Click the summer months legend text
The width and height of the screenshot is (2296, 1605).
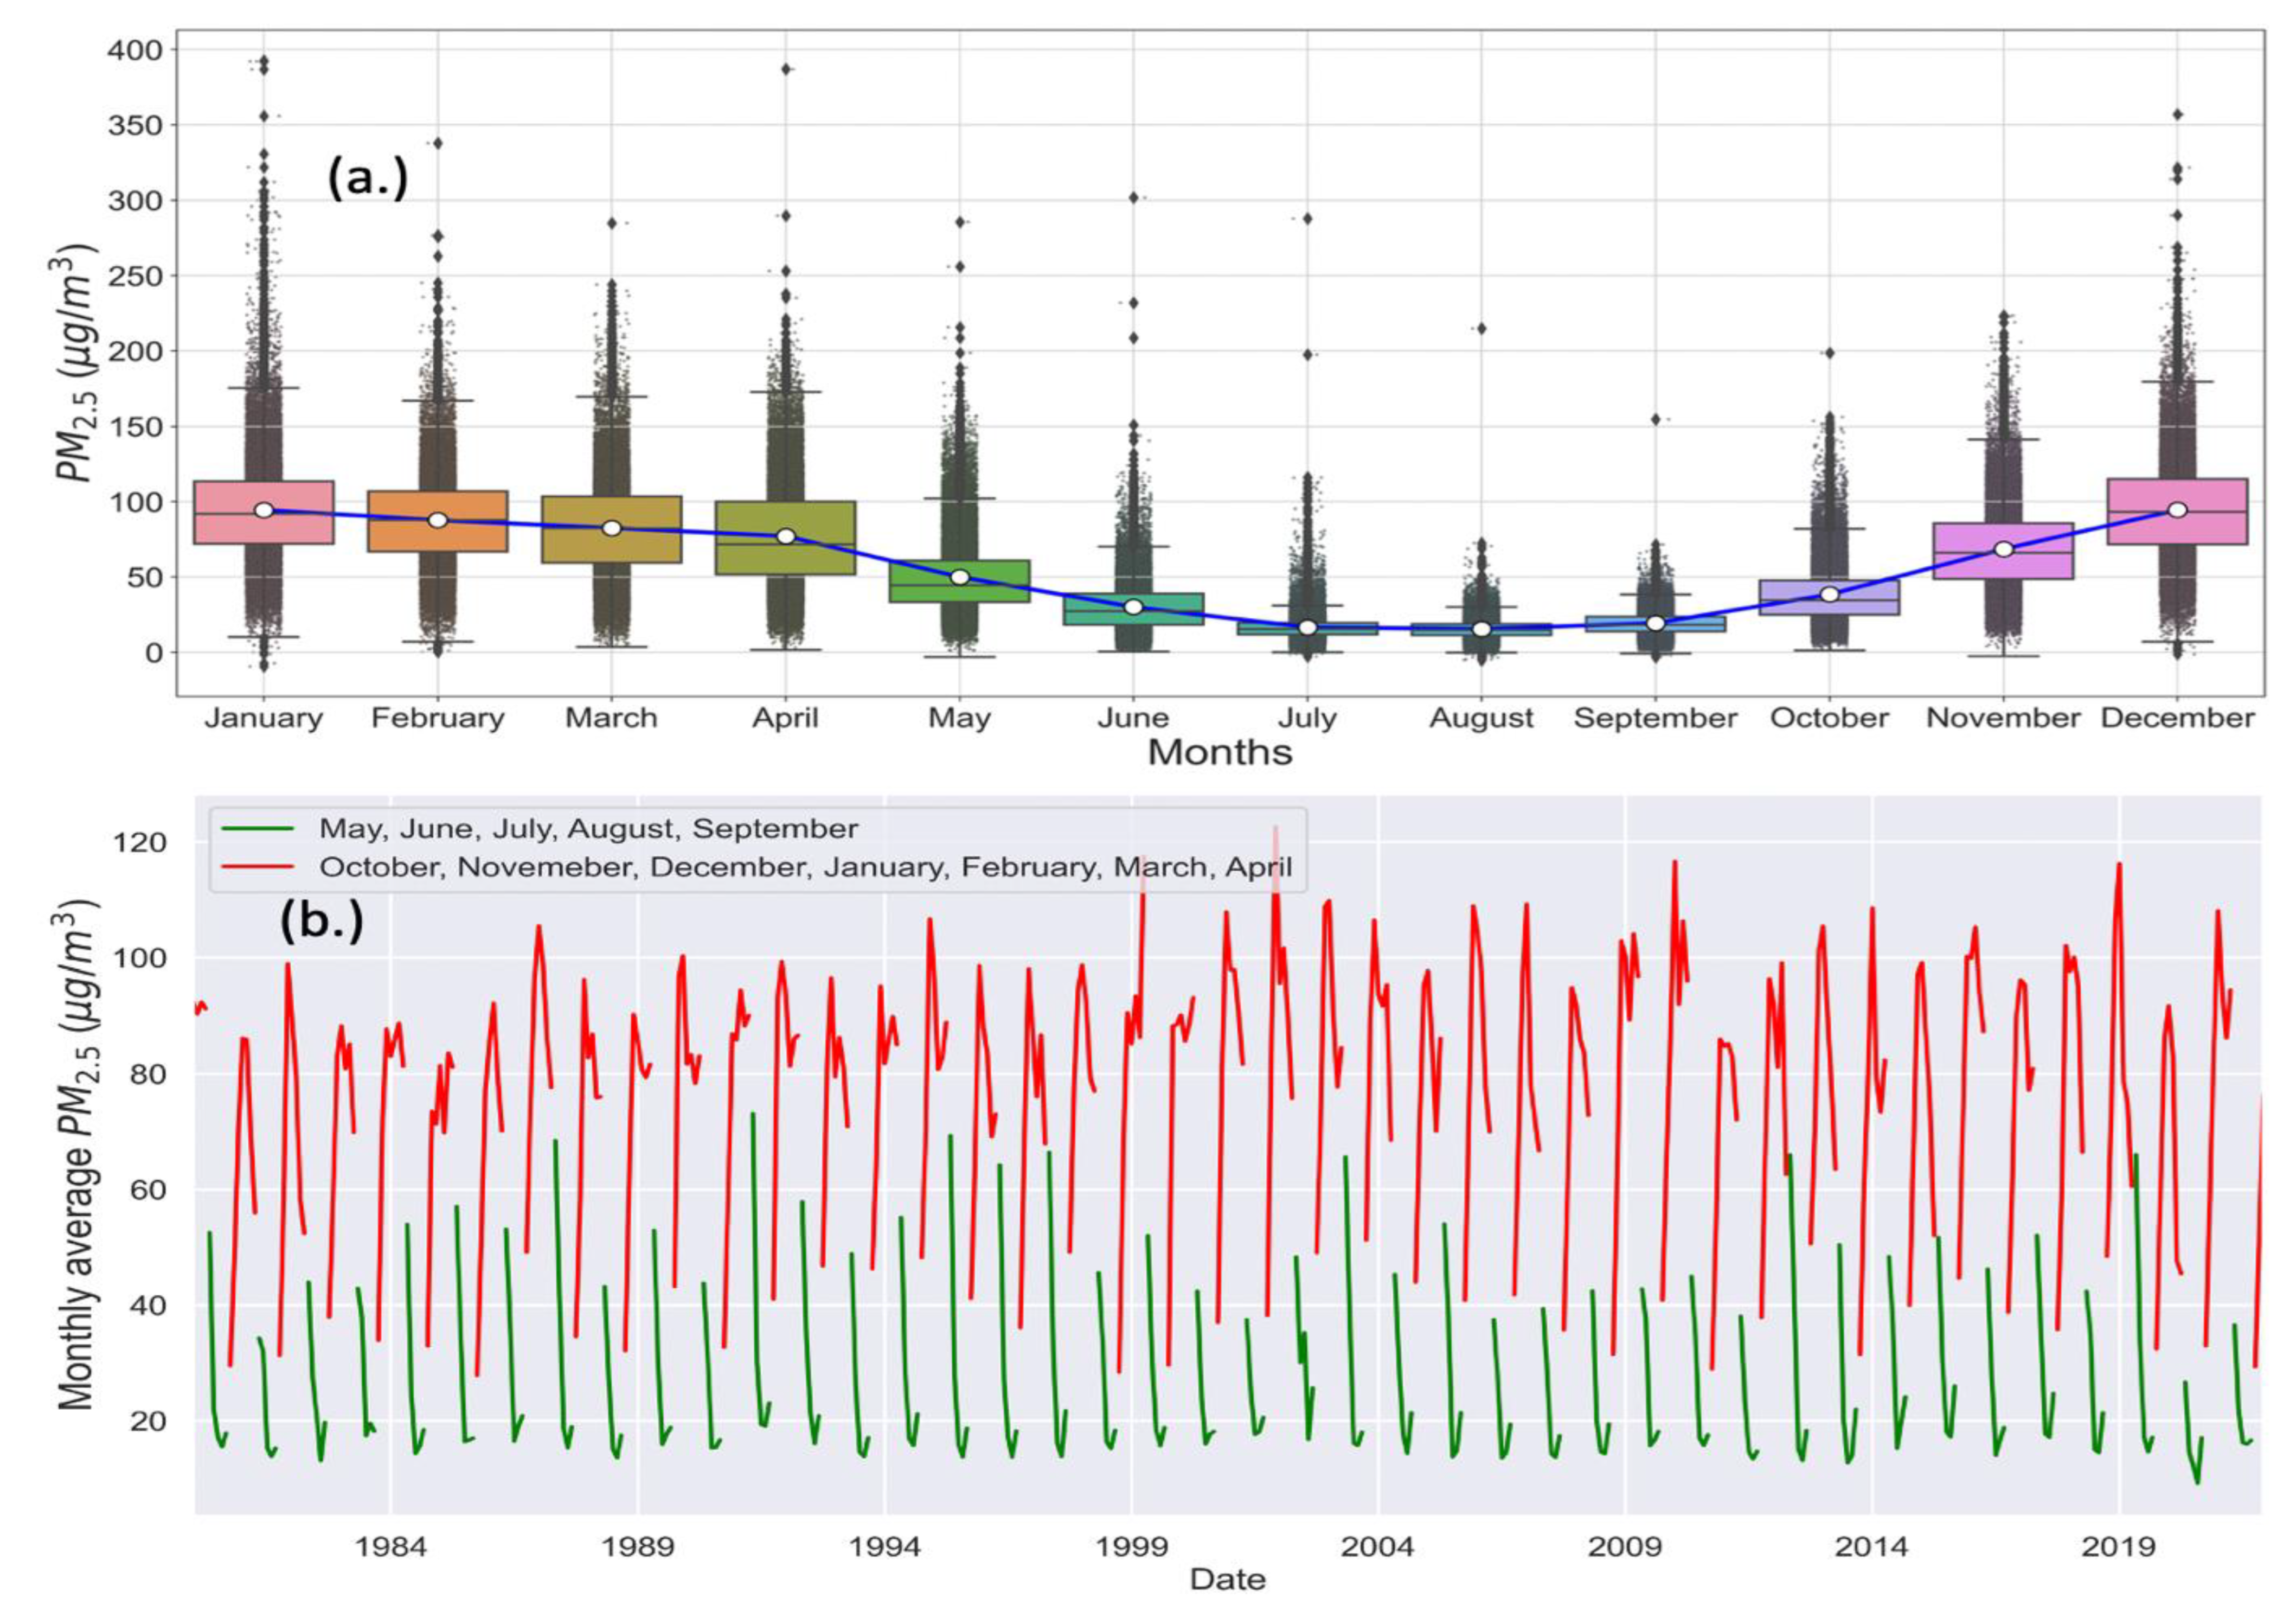click(588, 829)
